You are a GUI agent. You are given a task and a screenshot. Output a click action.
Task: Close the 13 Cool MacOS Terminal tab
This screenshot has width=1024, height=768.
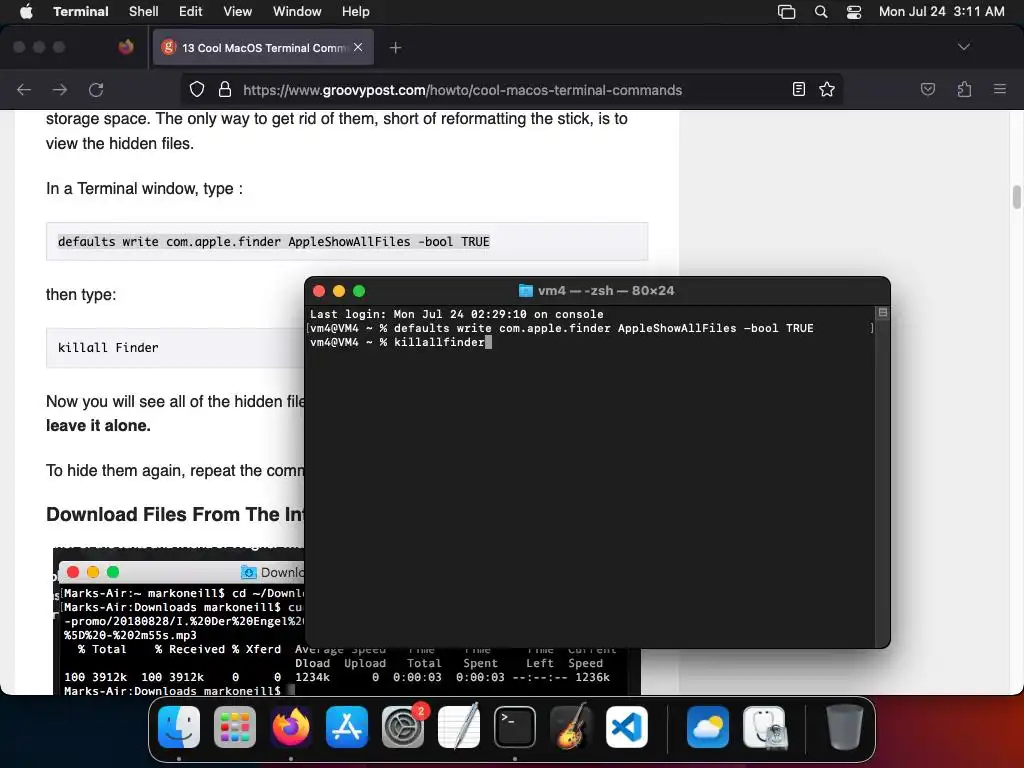pos(358,47)
